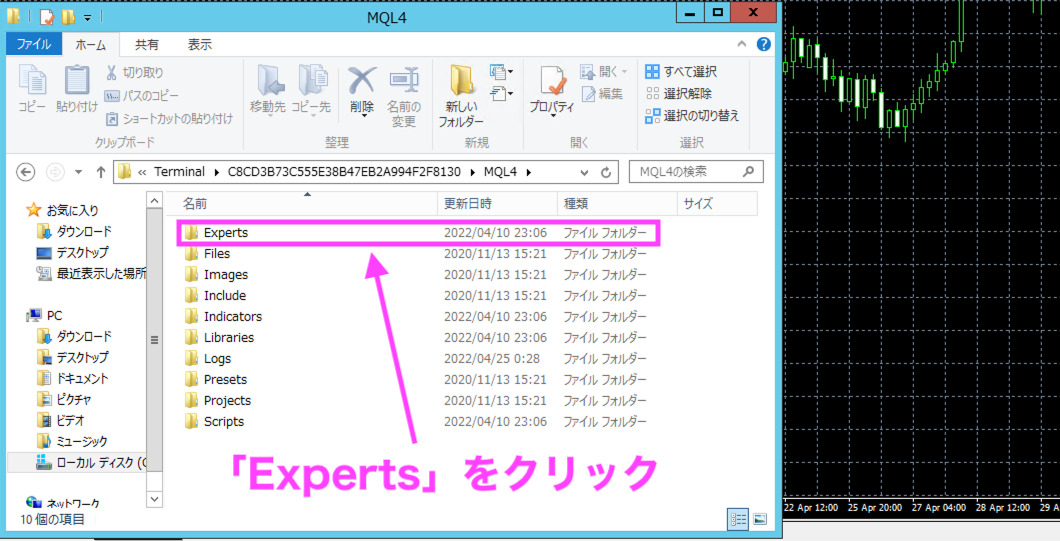Click the Up arrow navigation icon
Image resolution: width=1060 pixels, height=541 pixels.
click(100, 172)
